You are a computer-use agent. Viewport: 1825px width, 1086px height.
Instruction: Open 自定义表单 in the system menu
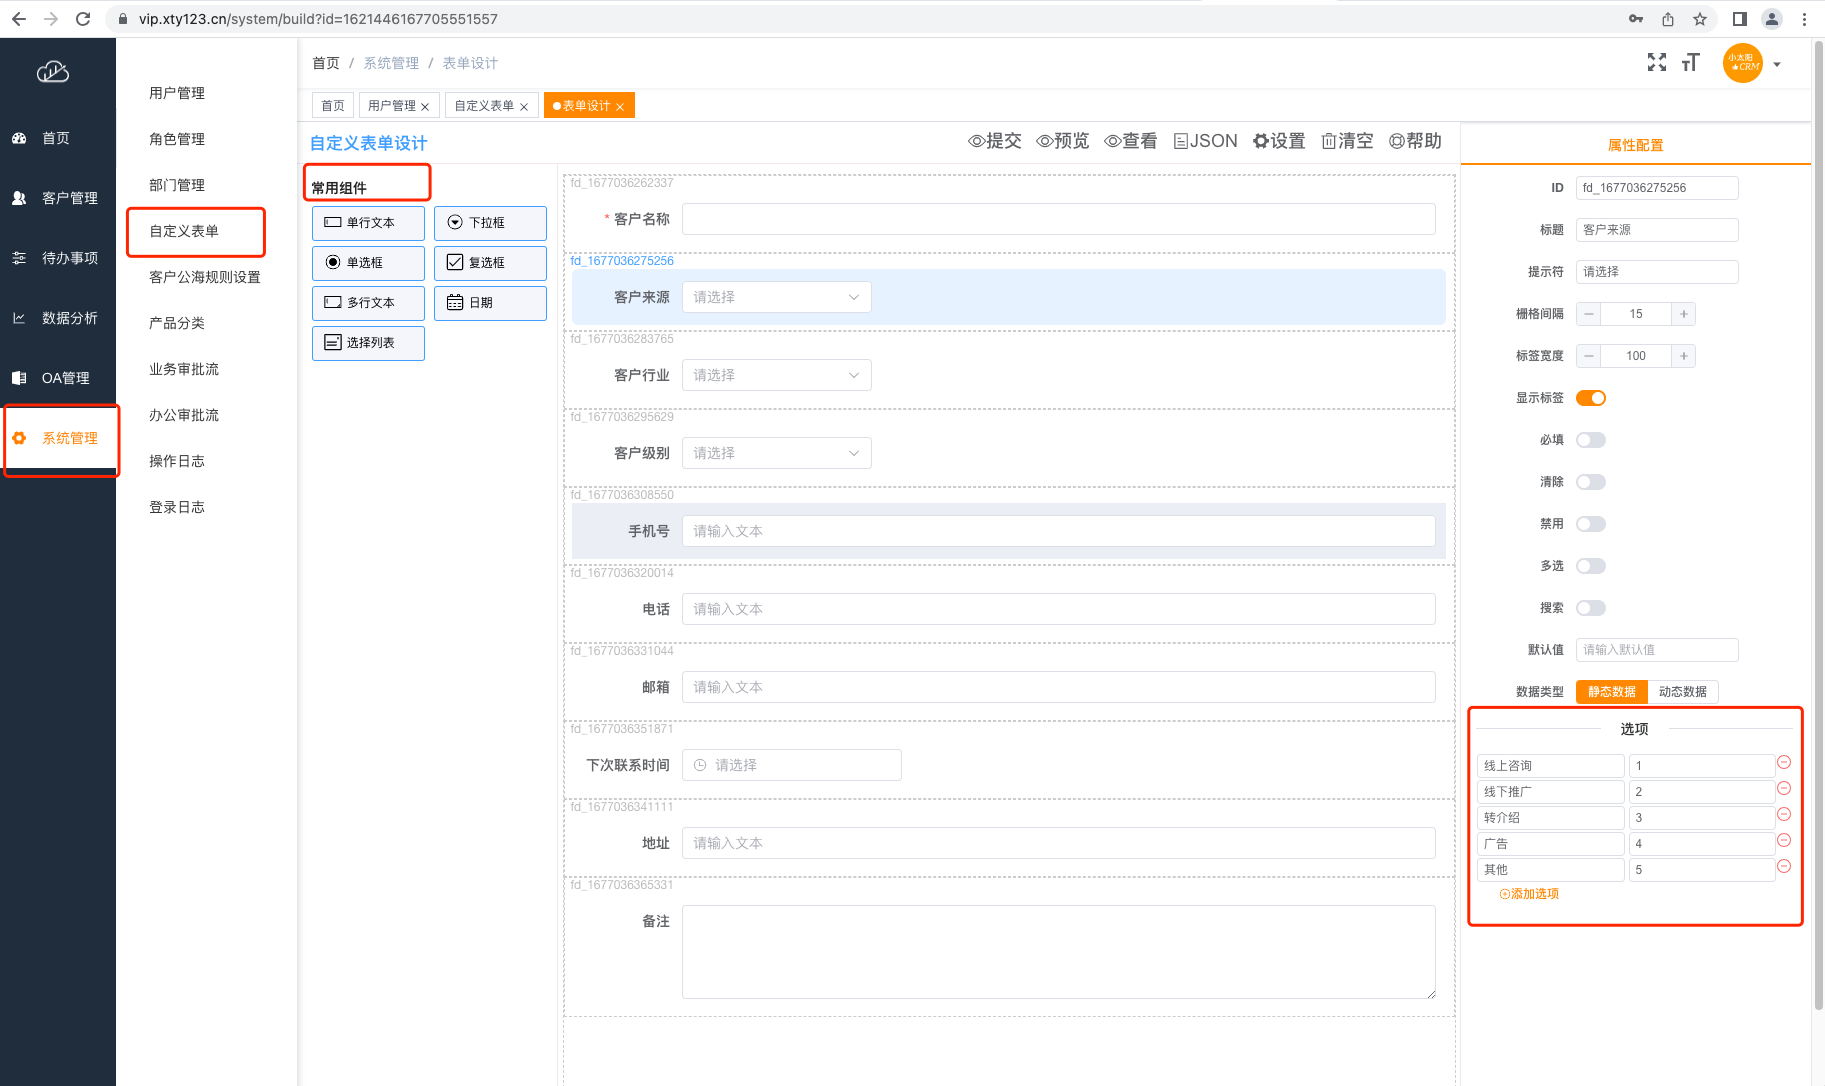pos(185,231)
